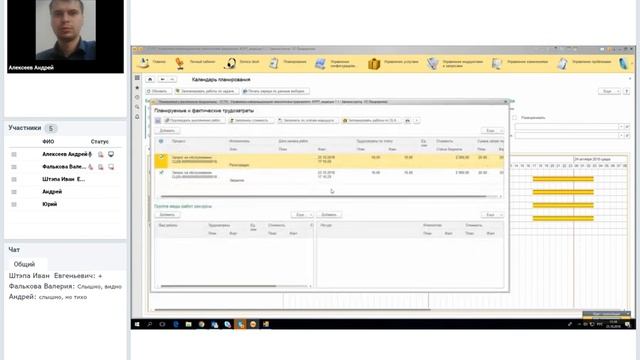Open the configuration management monitor section
Viewport: 640px width, 360px height.
[320, 64]
